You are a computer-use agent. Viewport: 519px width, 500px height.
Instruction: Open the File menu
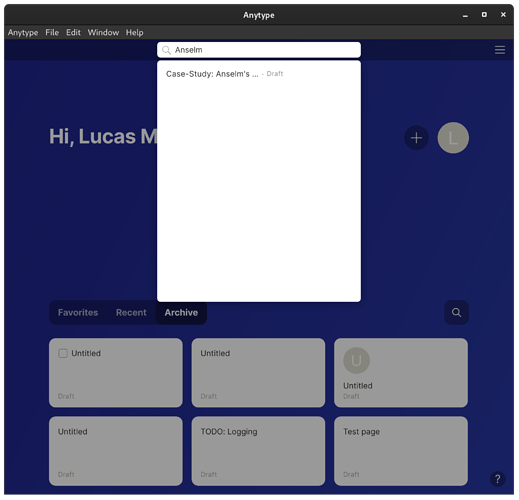[52, 32]
